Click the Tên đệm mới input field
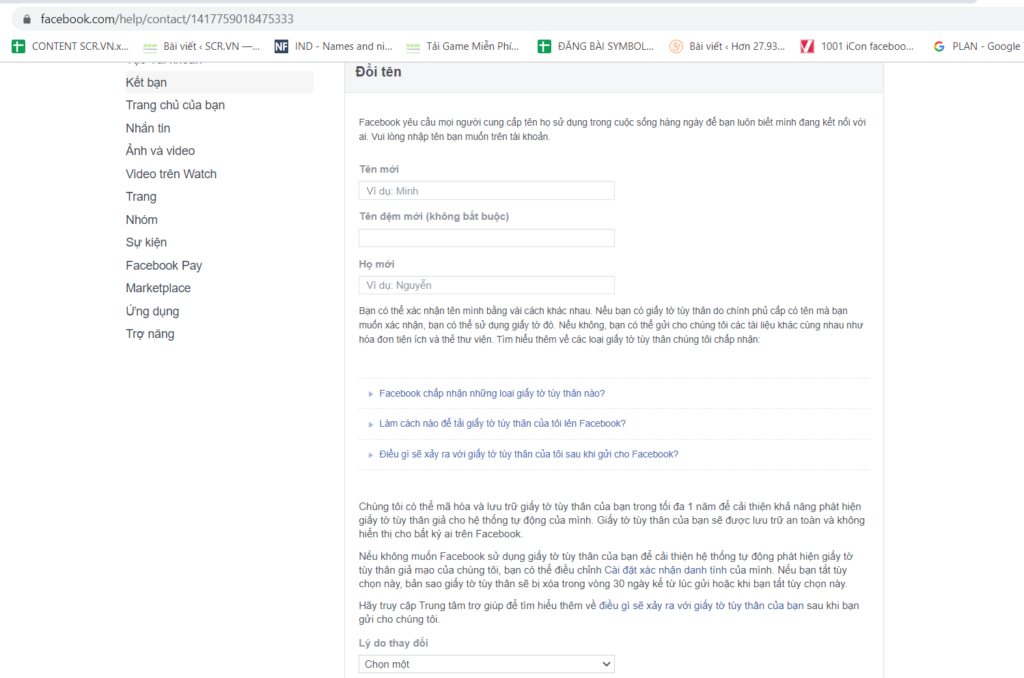 pyautogui.click(x=487, y=238)
